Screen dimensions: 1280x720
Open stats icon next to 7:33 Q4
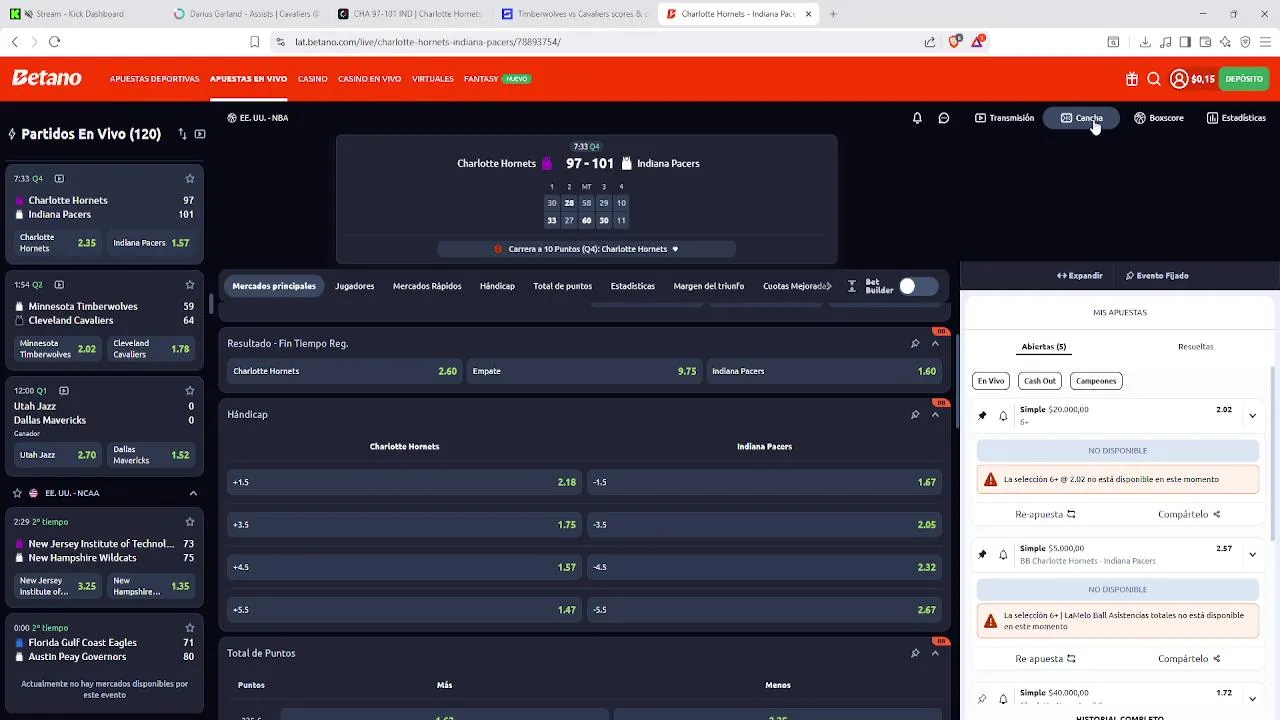point(59,179)
